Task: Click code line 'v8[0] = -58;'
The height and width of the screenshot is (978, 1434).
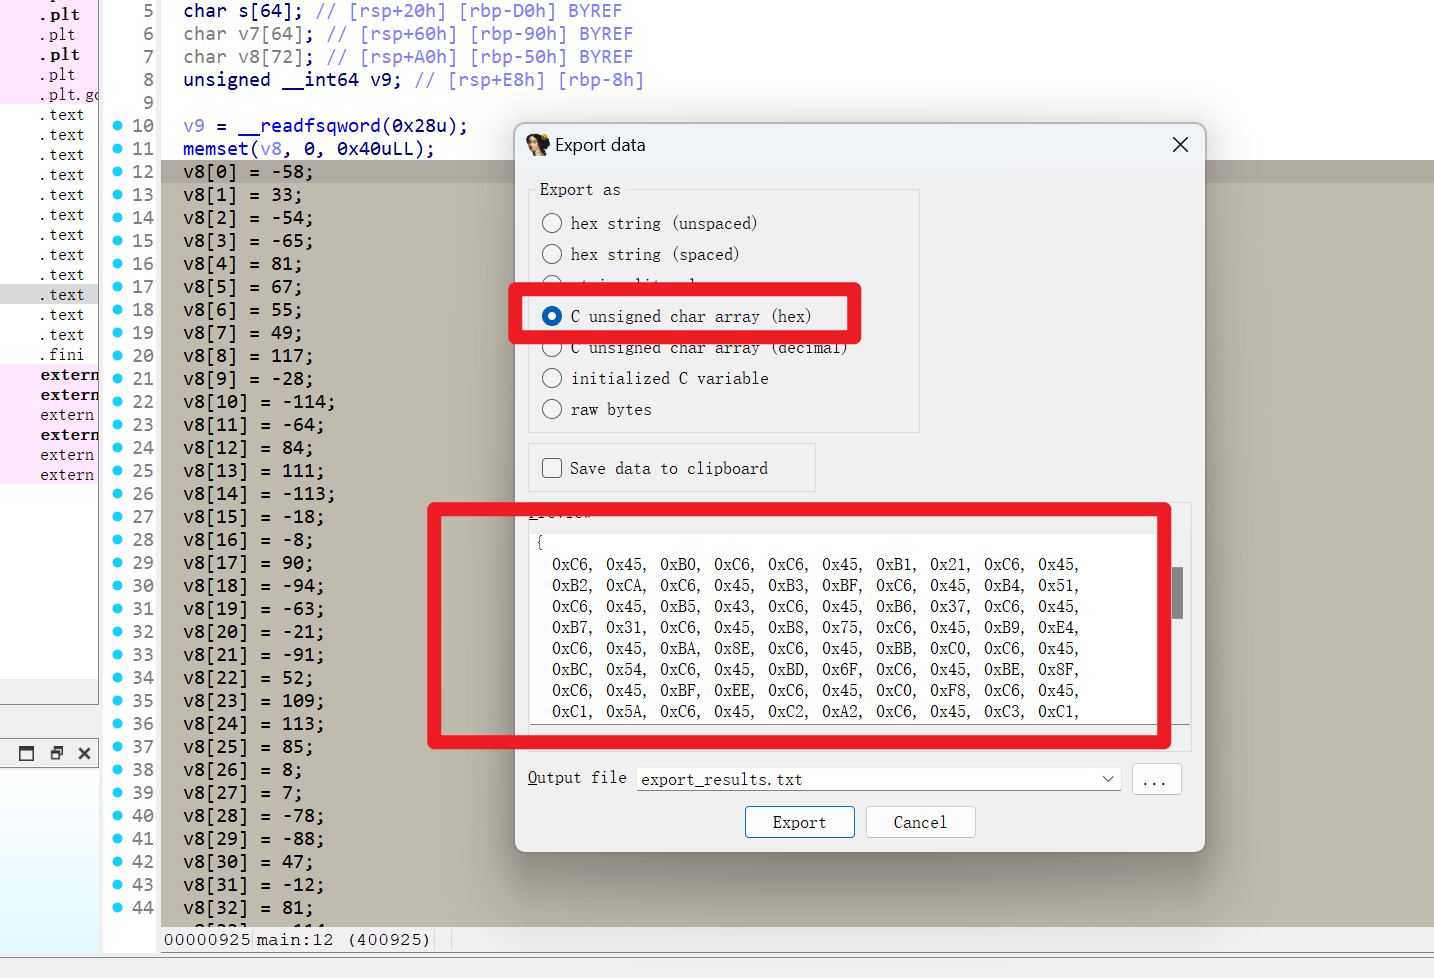Action: [248, 171]
